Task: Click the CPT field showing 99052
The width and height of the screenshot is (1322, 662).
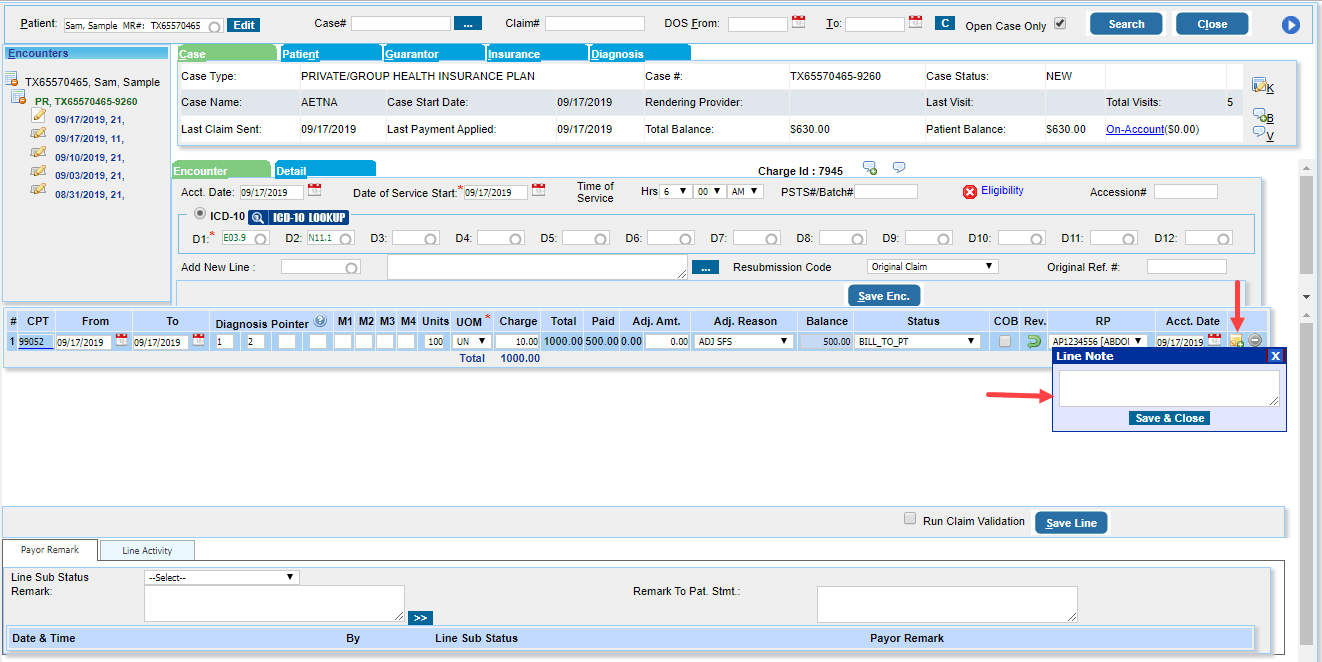Action: pyautogui.click(x=36, y=341)
